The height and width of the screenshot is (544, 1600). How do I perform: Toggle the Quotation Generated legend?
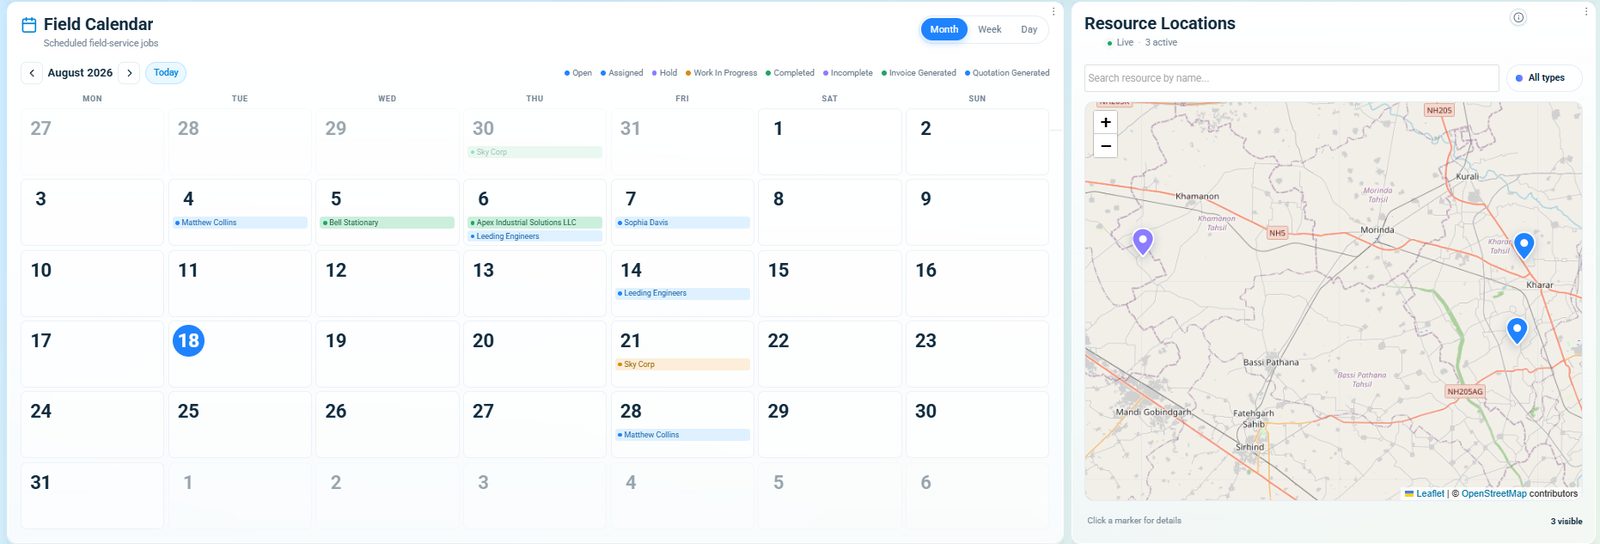(1007, 73)
